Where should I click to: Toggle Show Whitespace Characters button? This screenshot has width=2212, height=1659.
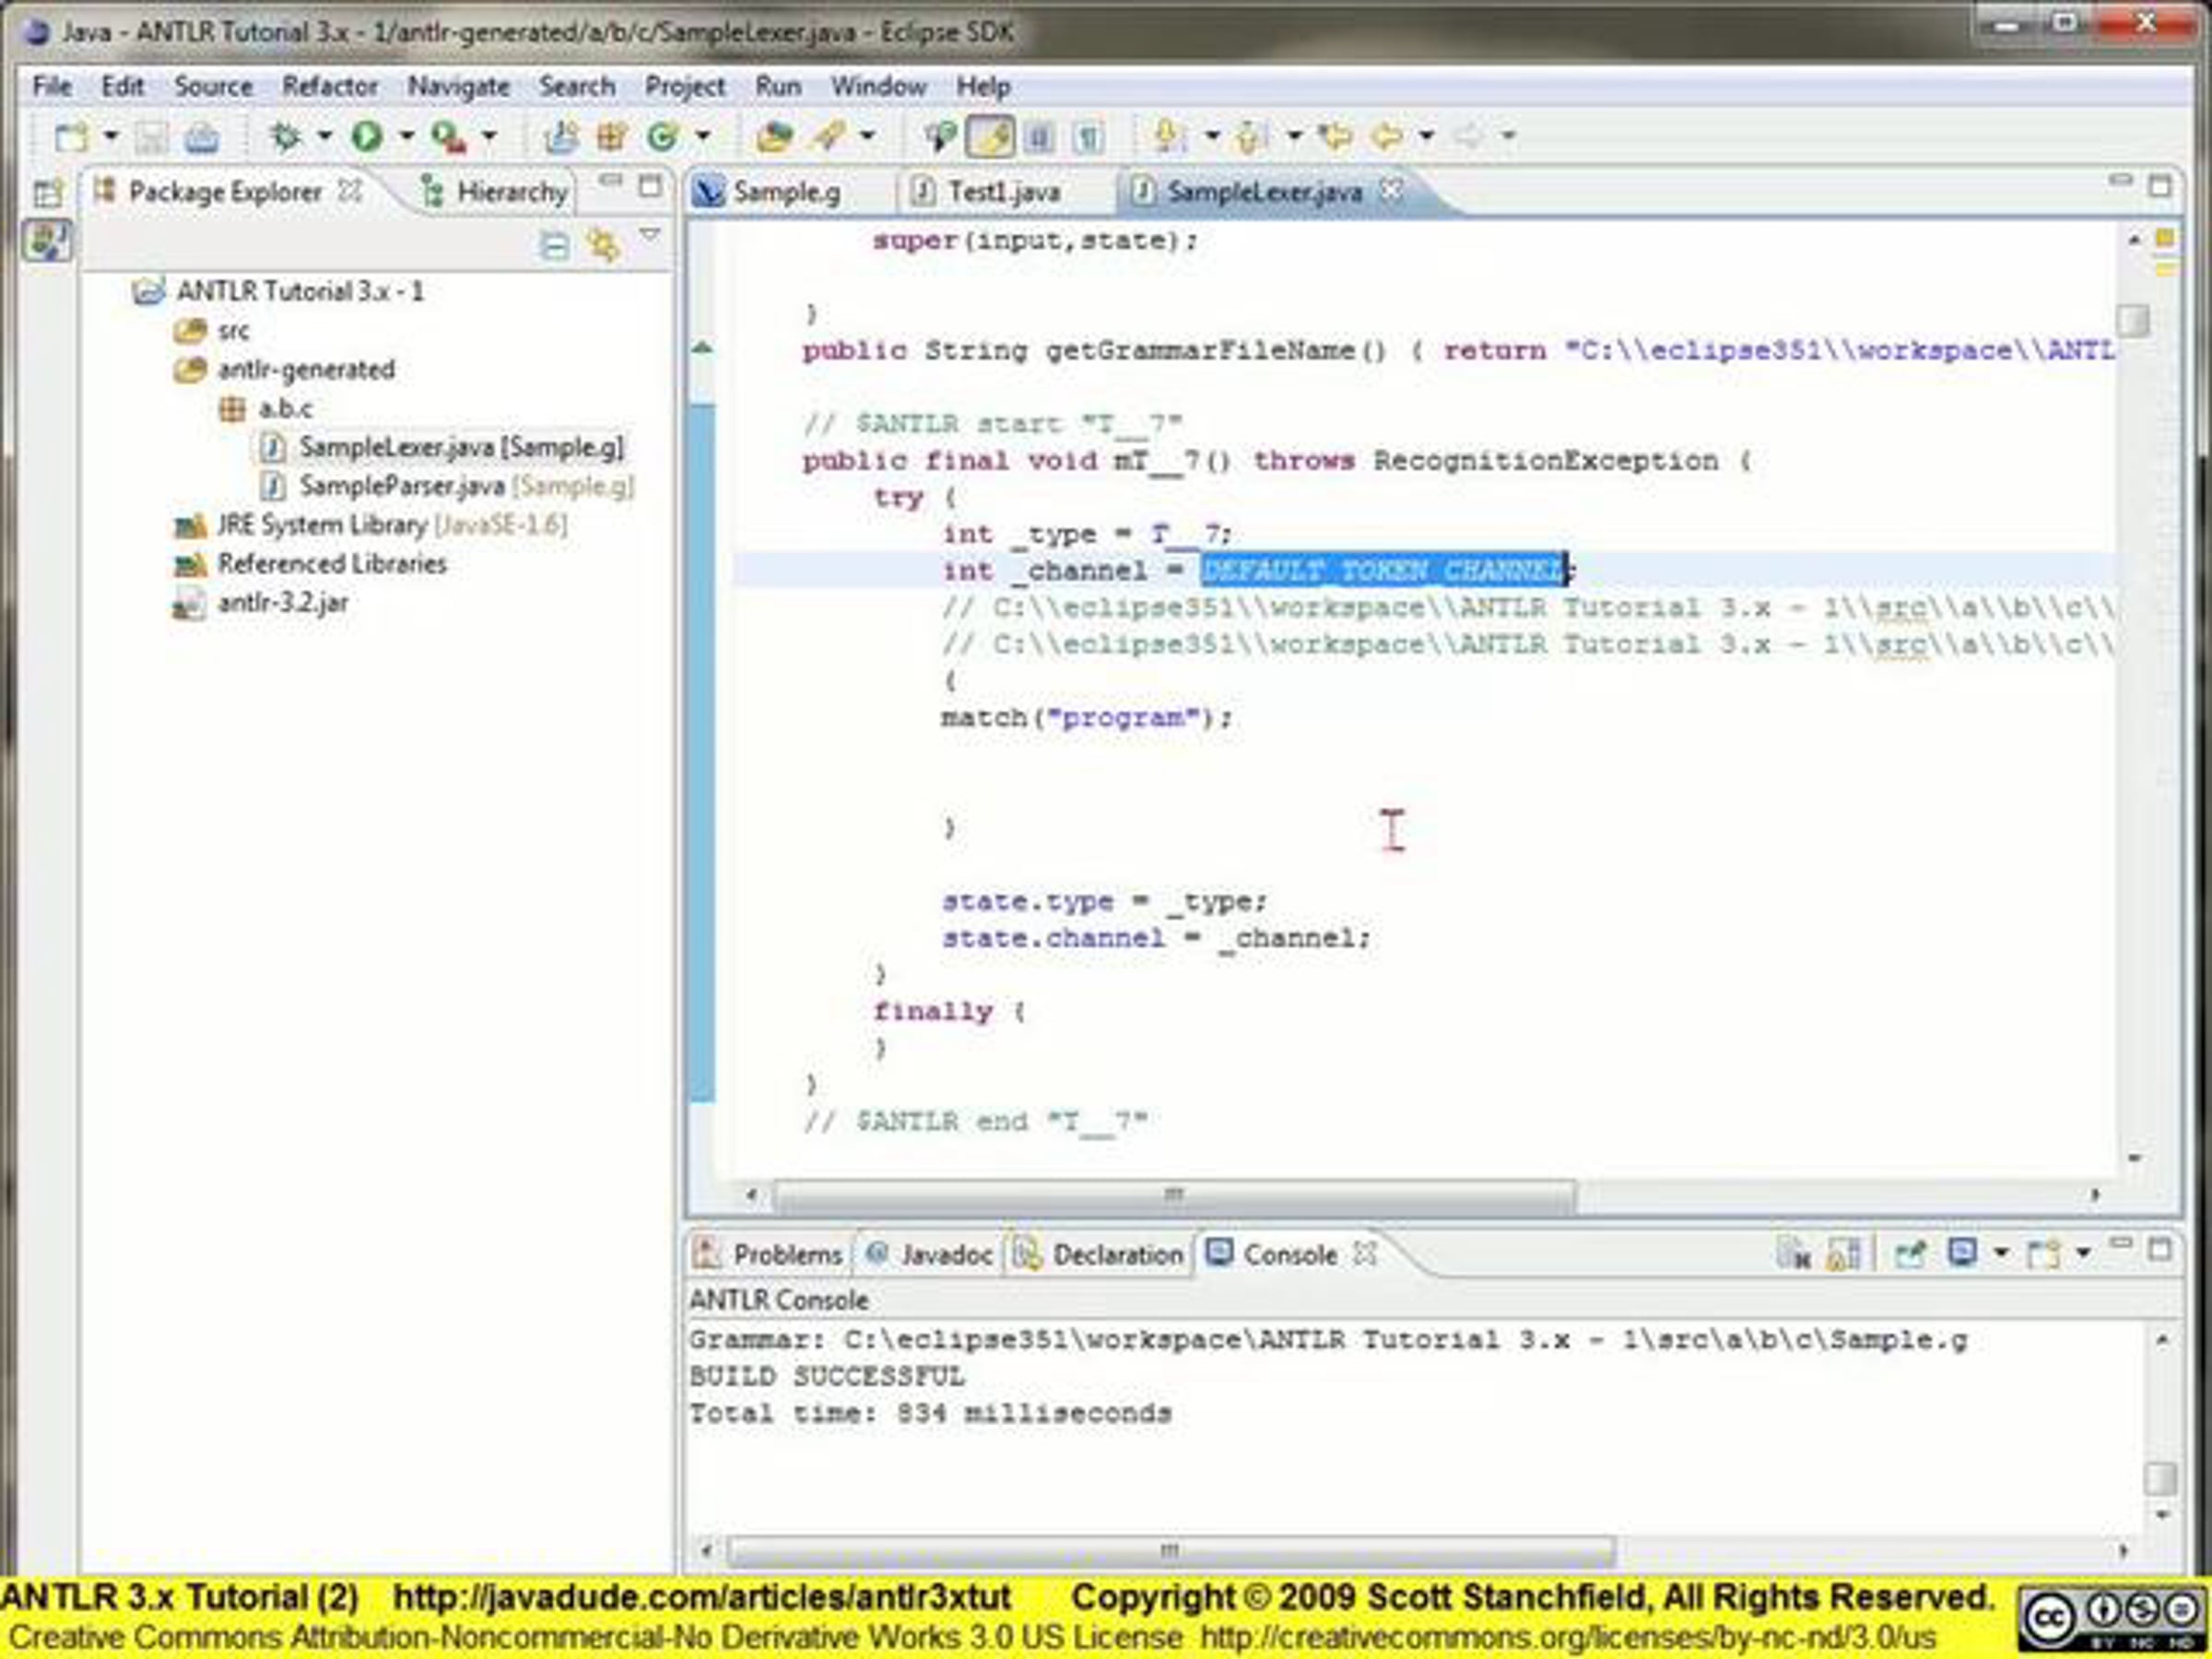pyautogui.click(x=1090, y=137)
